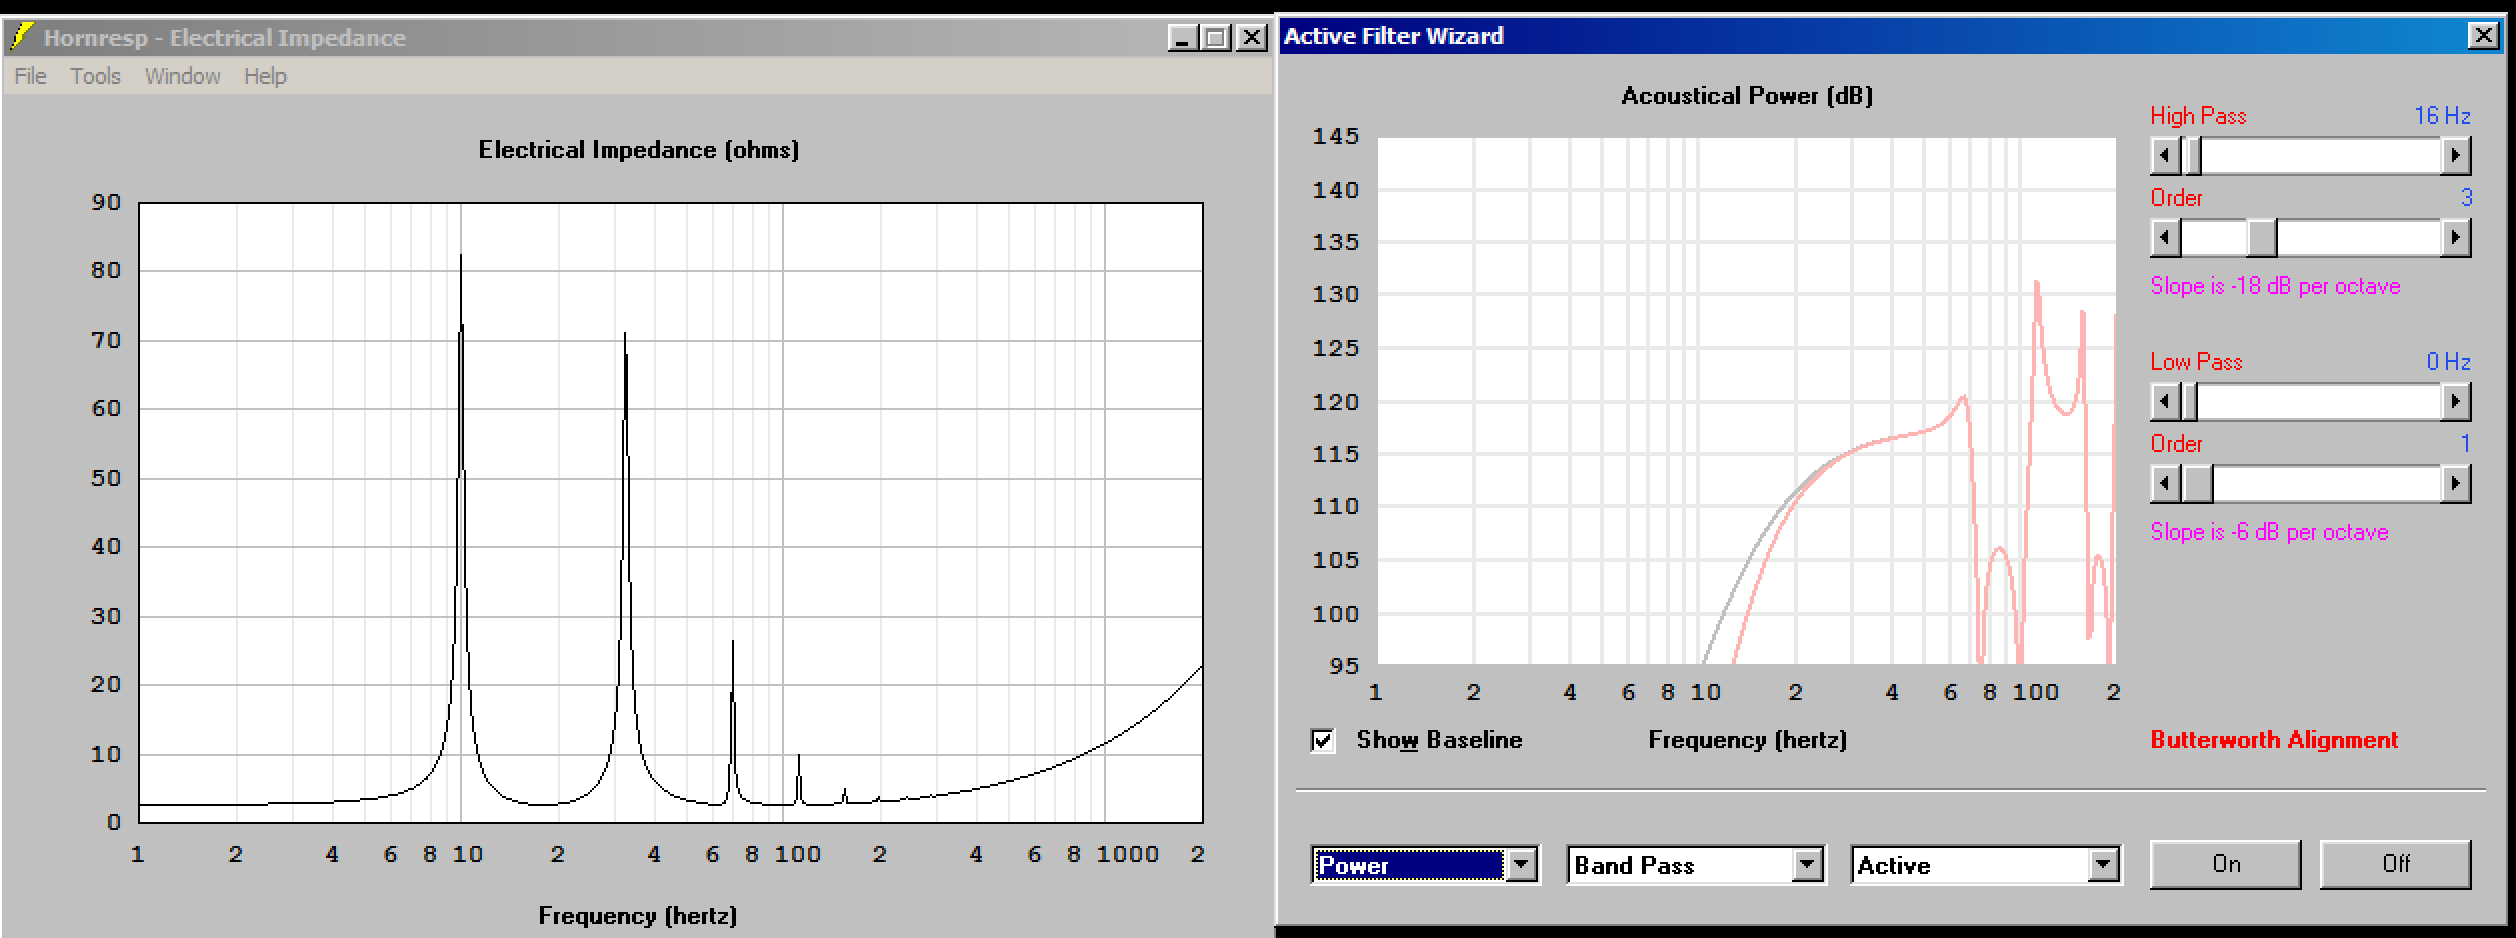Viewport: 2516px width, 938px height.
Task: Click the On button
Action: [x=2226, y=864]
